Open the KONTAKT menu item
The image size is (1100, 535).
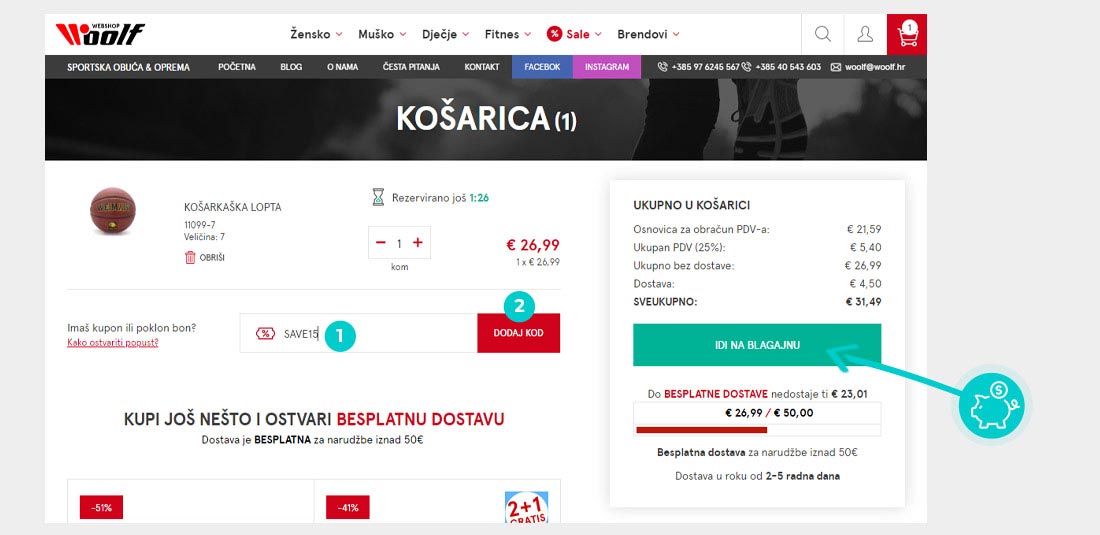click(x=482, y=67)
